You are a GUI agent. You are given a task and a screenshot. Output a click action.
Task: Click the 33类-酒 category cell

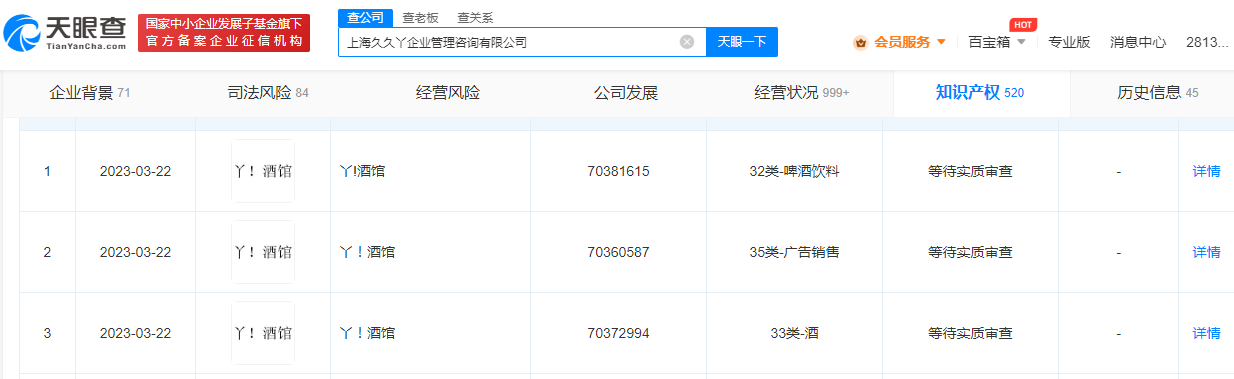[794, 333]
